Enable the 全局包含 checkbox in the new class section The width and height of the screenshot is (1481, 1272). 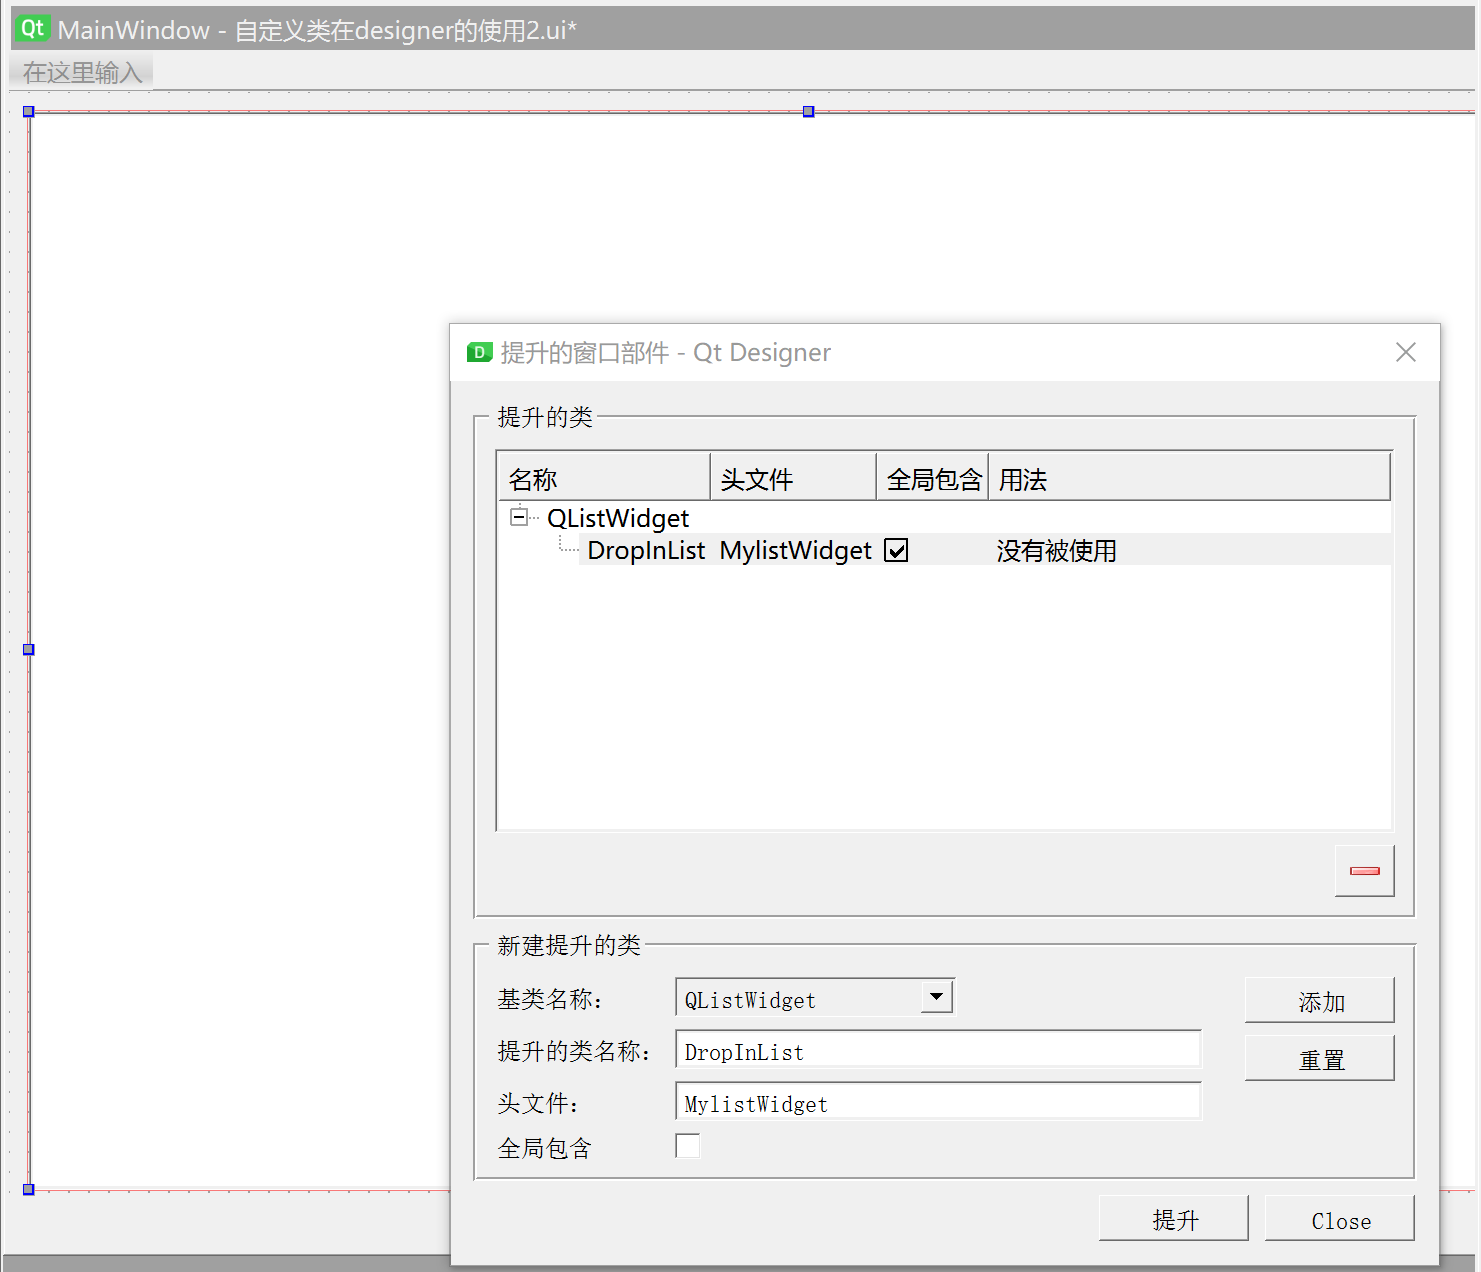point(688,1145)
